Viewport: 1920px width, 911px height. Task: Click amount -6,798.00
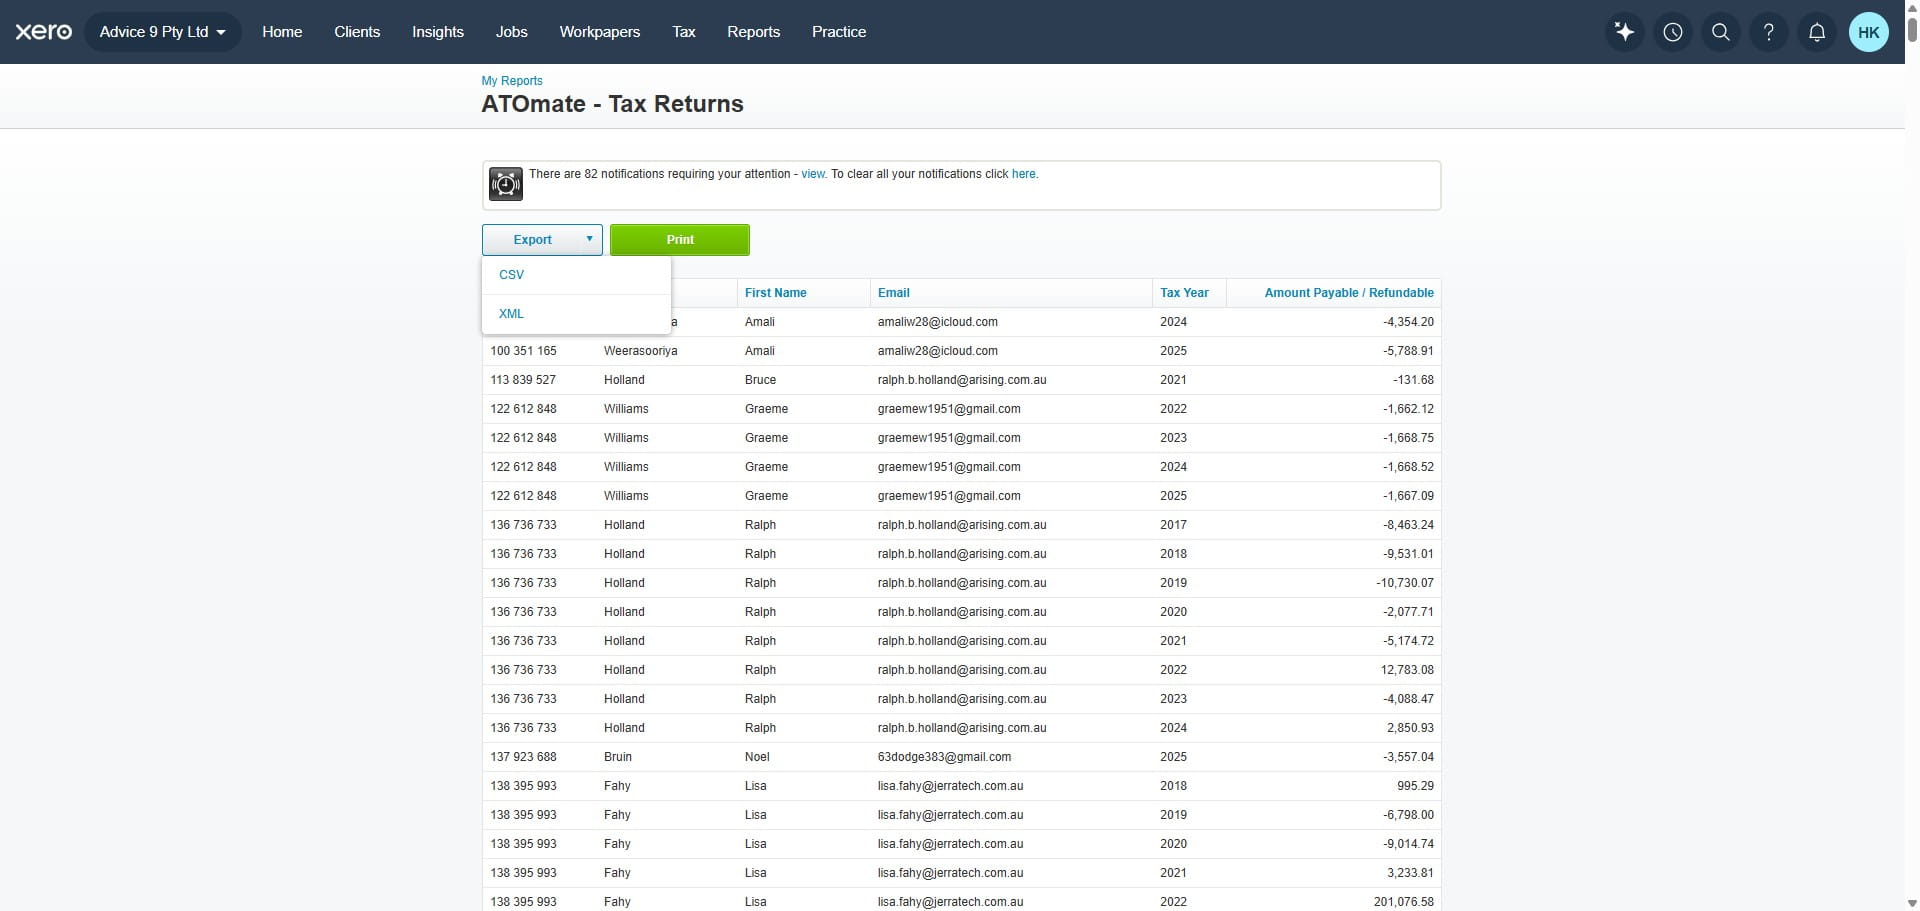click(x=1408, y=815)
